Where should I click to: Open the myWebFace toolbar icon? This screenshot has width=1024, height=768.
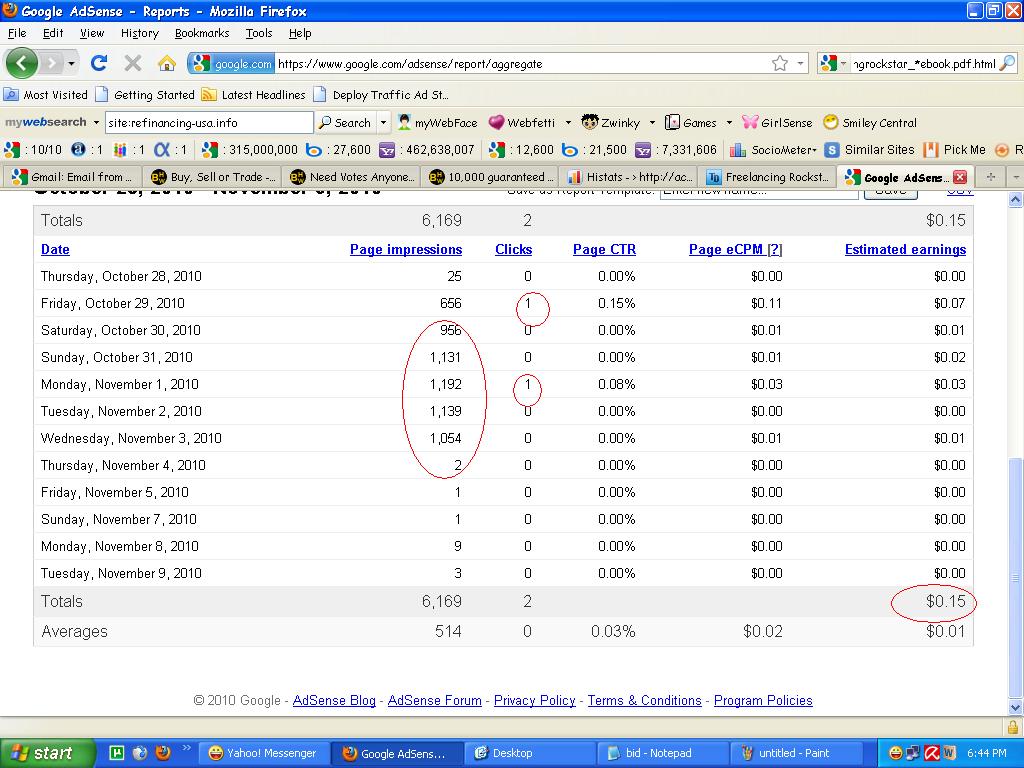click(x=405, y=122)
